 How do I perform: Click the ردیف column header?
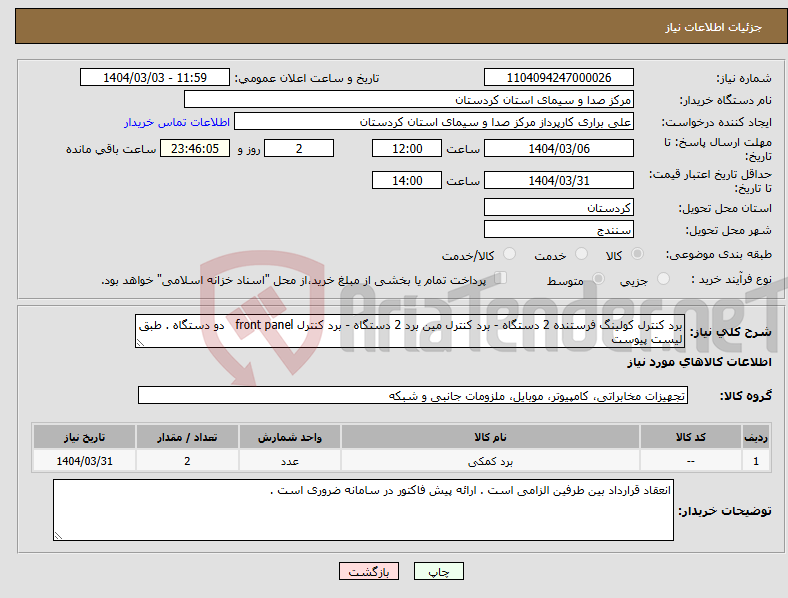756,437
